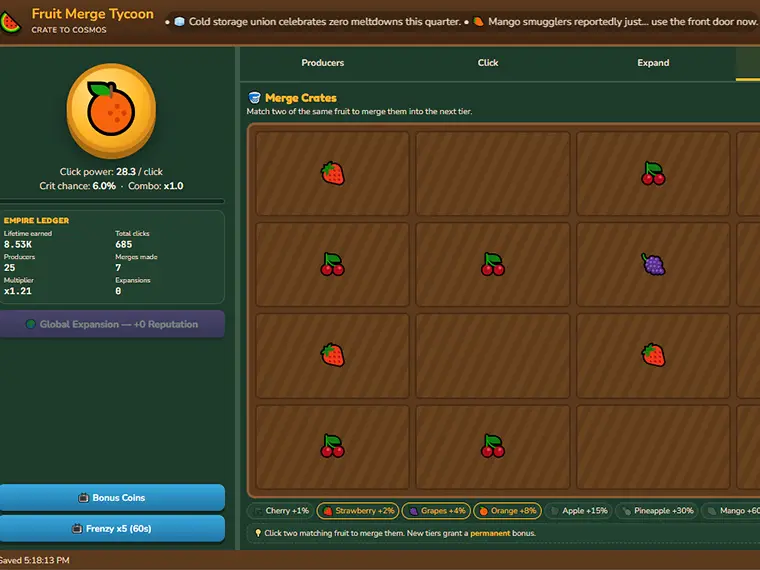This screenshot has width=760, height=570.
Task: Pick the cherry in the top row crate
Action: pyautogui.click(x=653, y=174)
